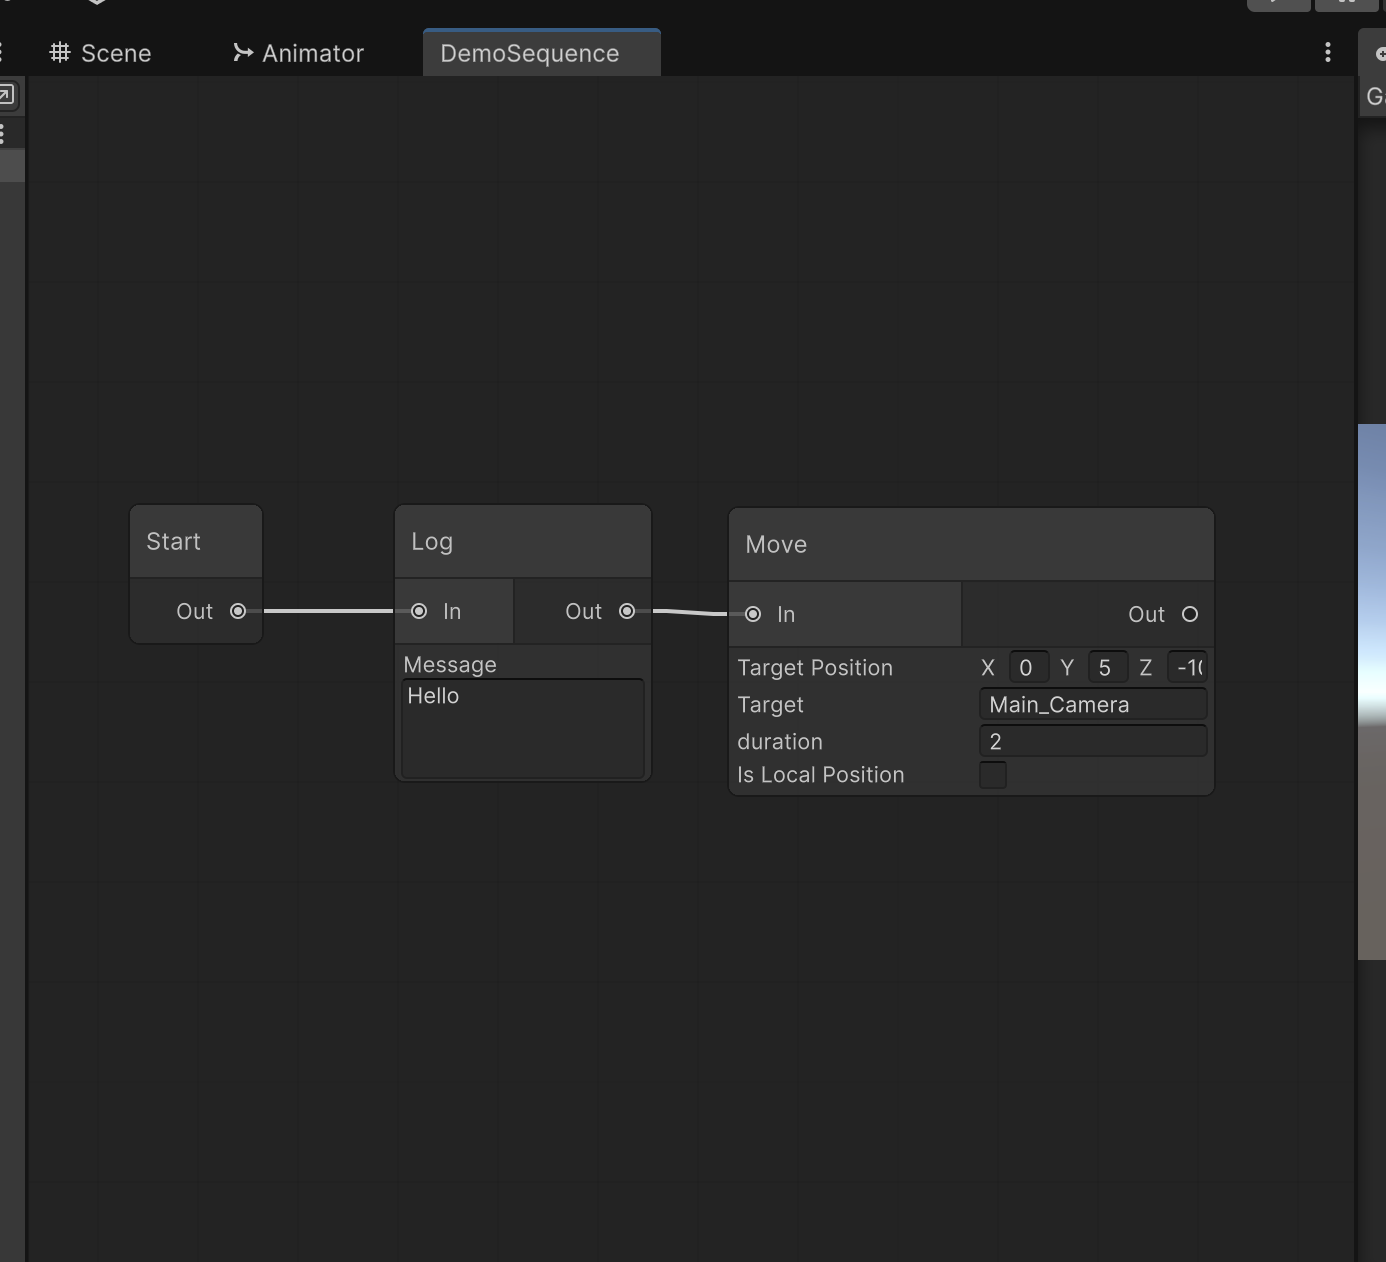Click the empty Out port of the Move node
The image size is (1386, 1262).
coord(1190,615)
